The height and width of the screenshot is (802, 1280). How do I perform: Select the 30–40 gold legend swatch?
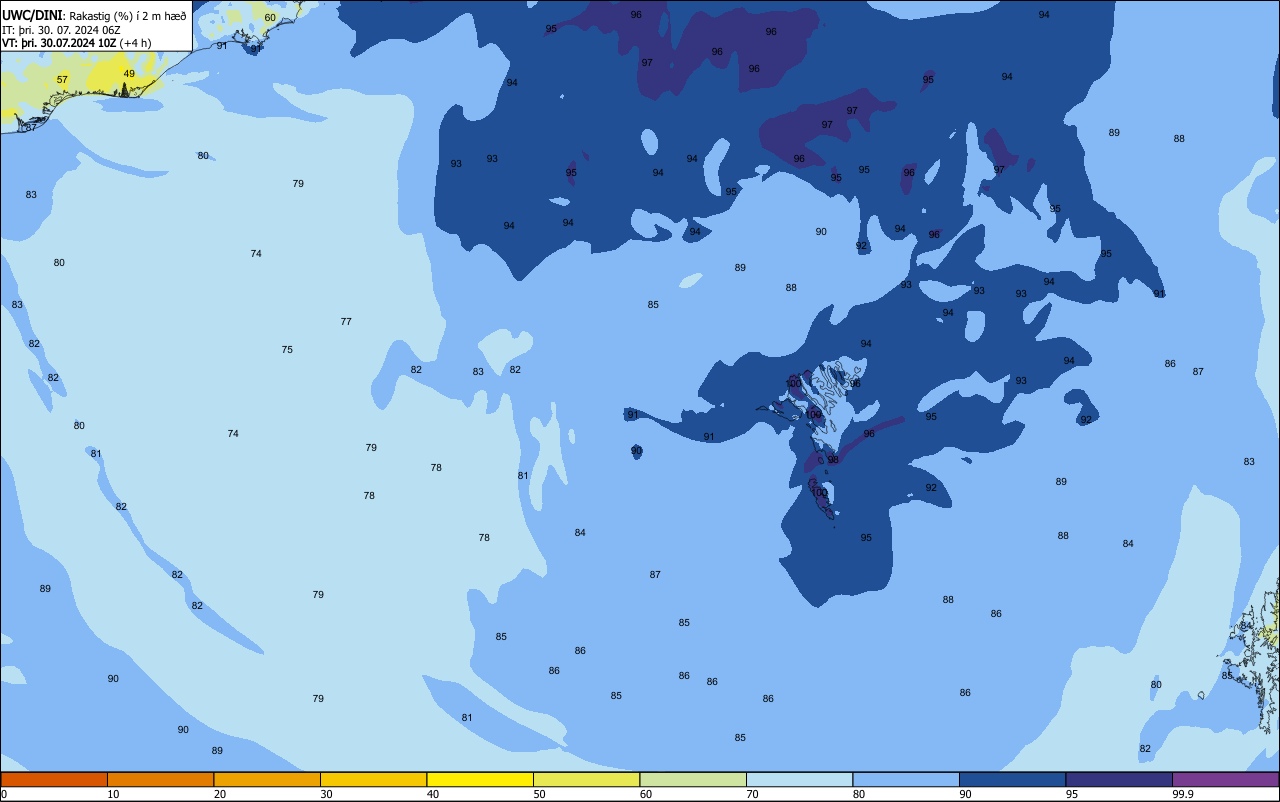373,779
